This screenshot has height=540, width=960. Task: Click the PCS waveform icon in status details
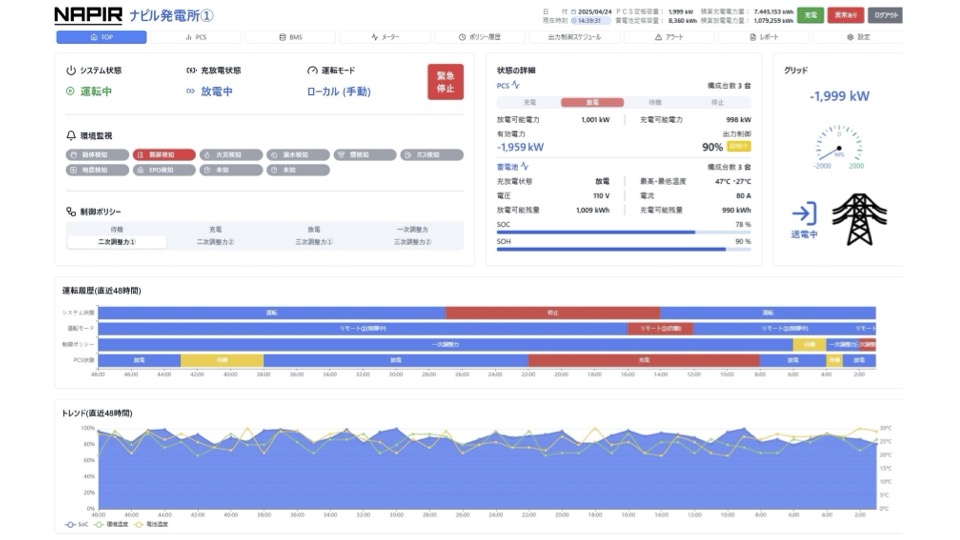[517, 86]
